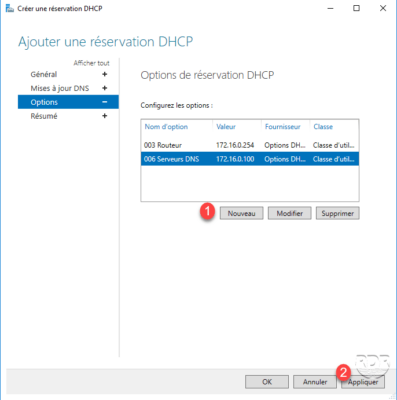Open the Mises à jour DNS item
397x400 pixels.
click(60, 88)
